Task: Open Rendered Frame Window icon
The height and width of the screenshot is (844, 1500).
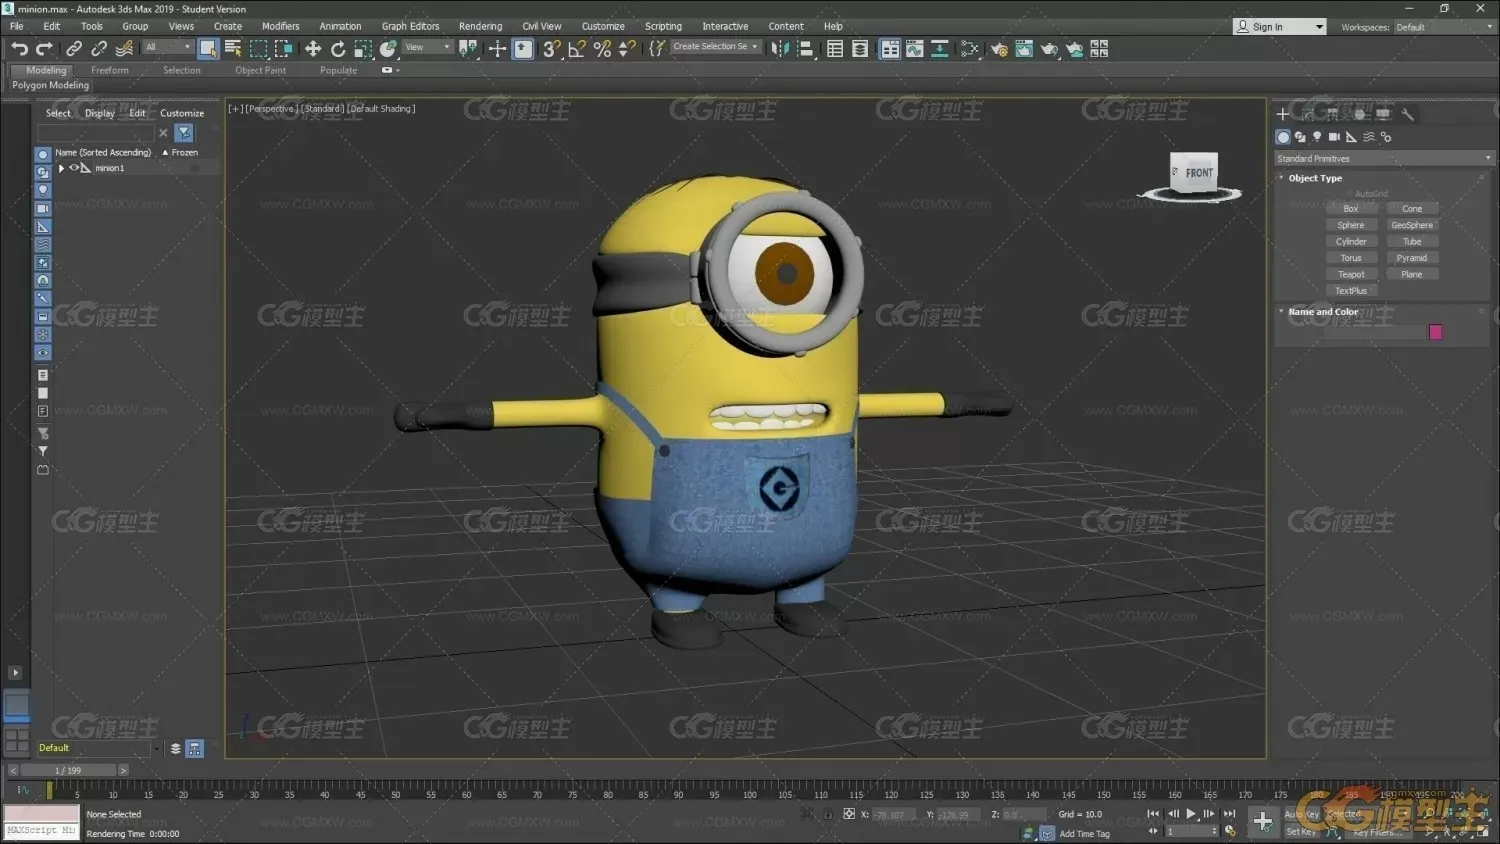Action: (x=1024, y=49)
